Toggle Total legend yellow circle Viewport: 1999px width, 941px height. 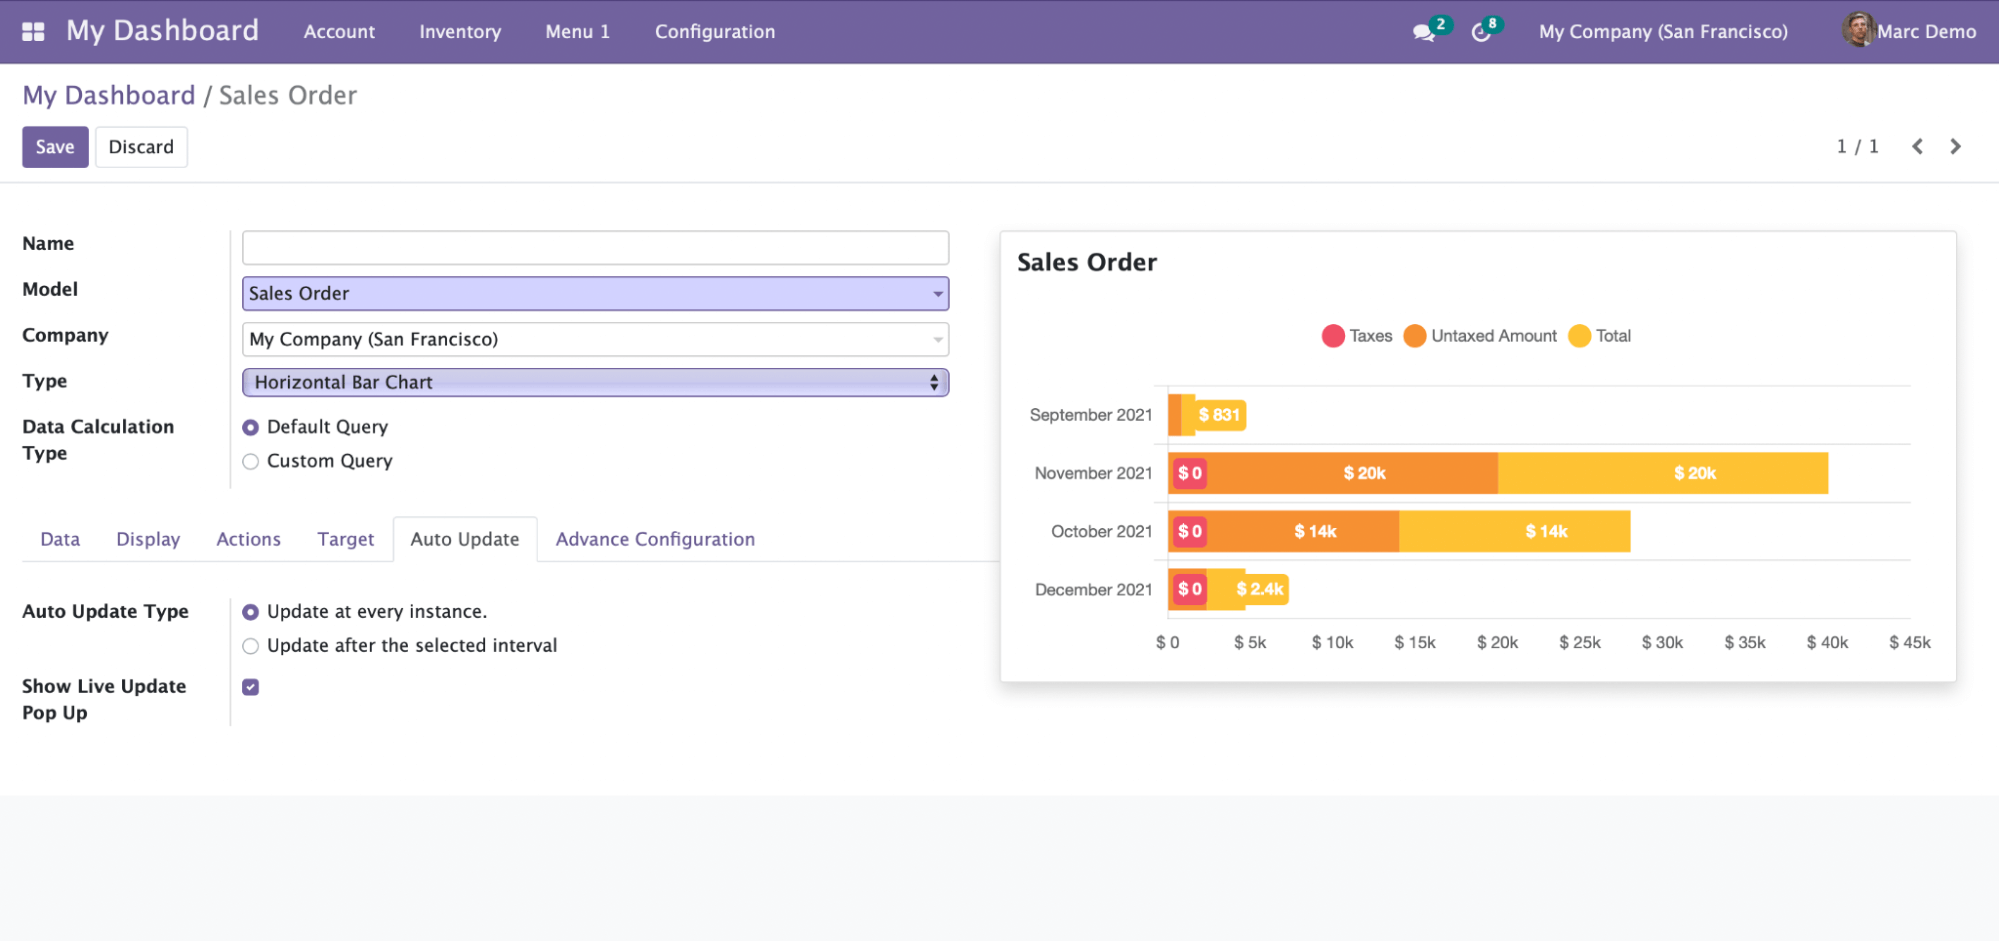(1579, 336)
